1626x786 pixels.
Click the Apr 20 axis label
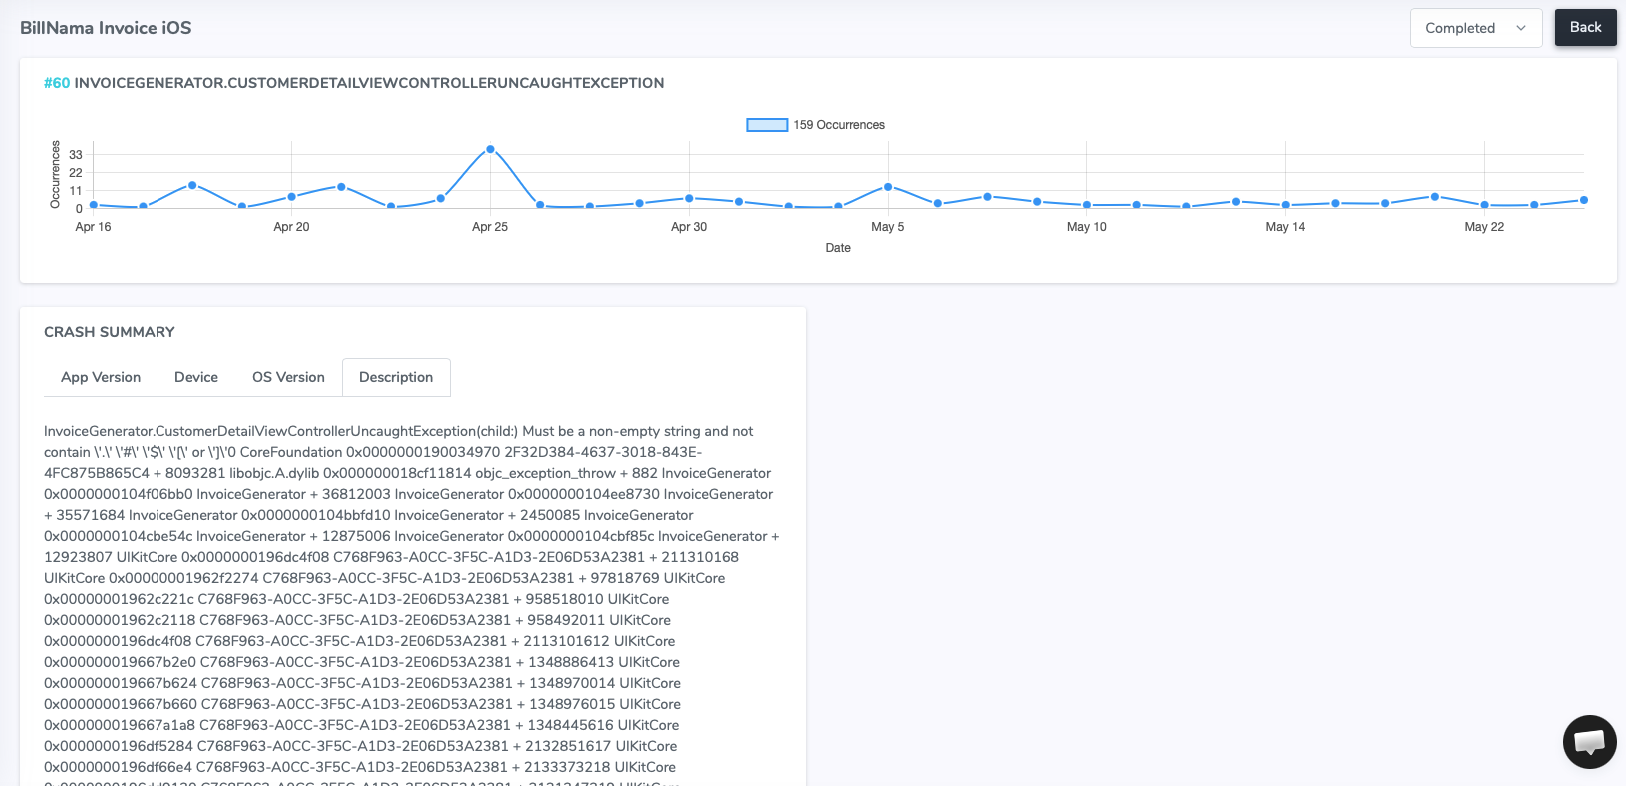(291, 227)
